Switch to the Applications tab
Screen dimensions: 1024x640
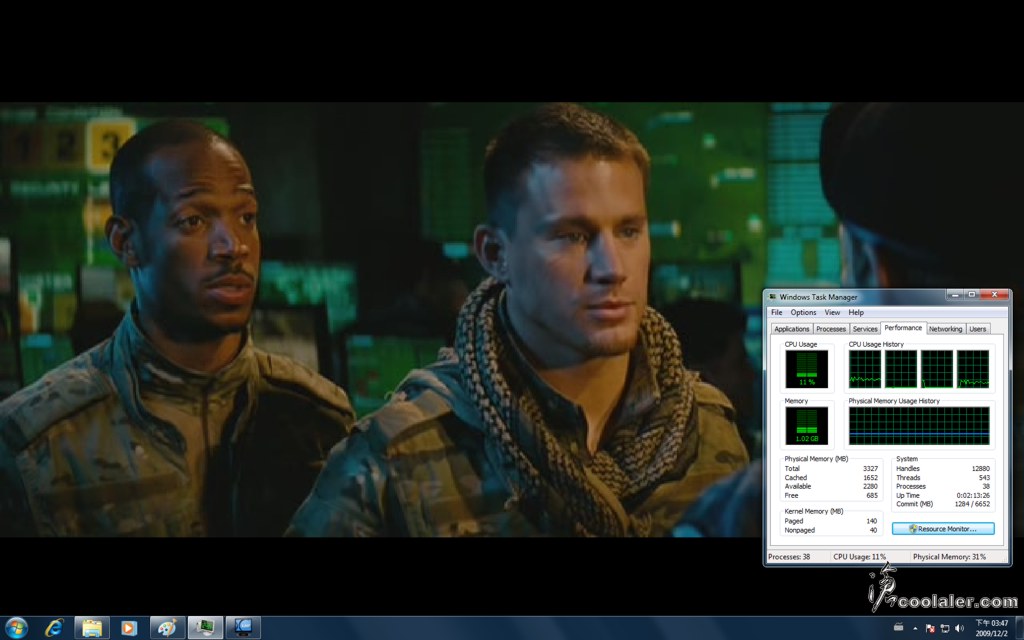792,328
